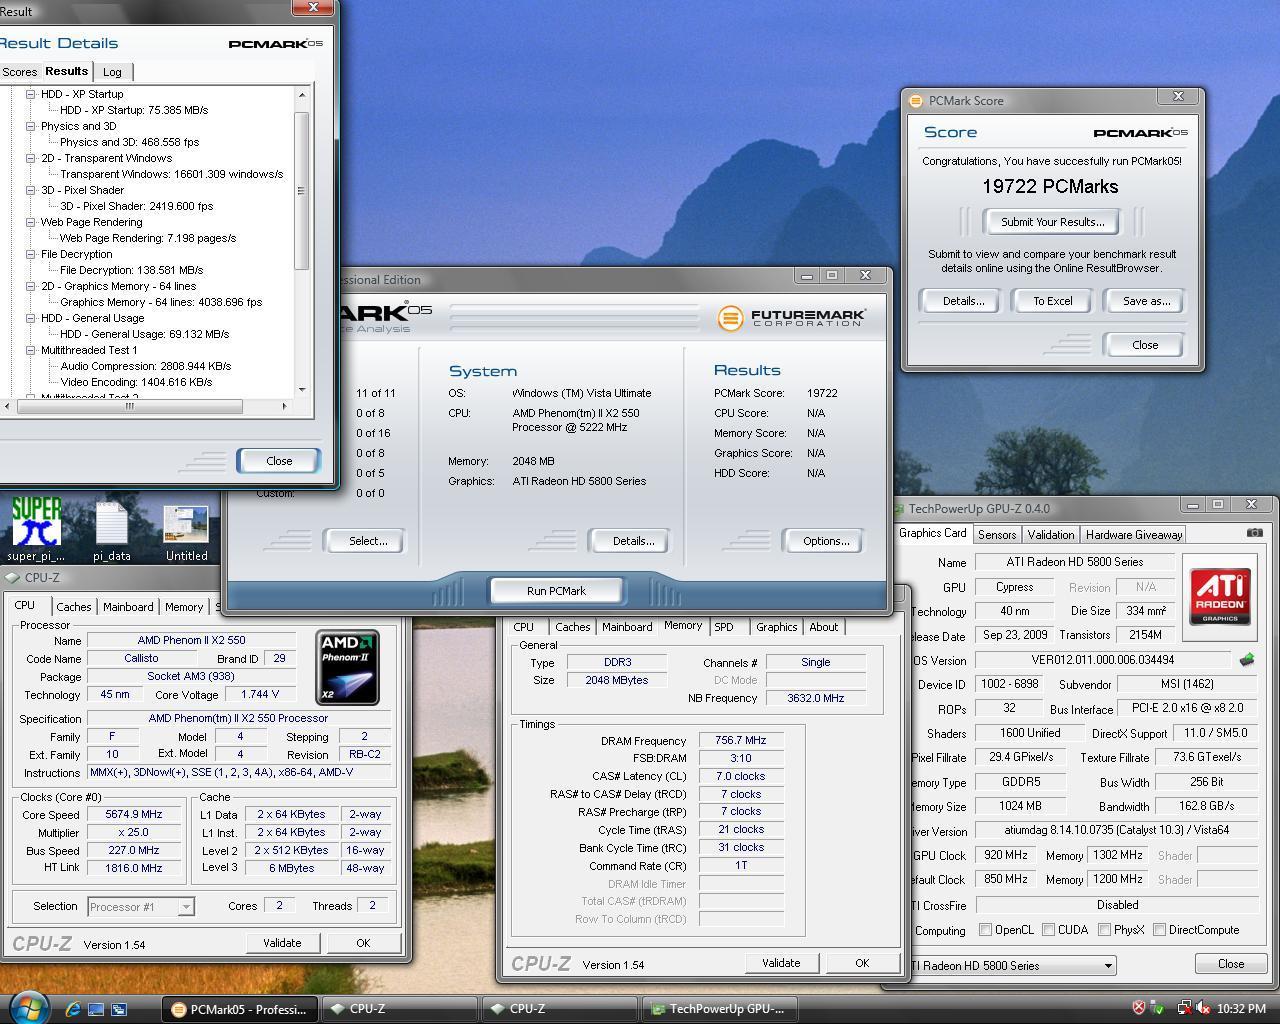Image resolution: width=1280 pixels, height=1024 pixels.
Task: Click the Core Speed value 5674.9 MHz
Action: (x=133, y=815)
